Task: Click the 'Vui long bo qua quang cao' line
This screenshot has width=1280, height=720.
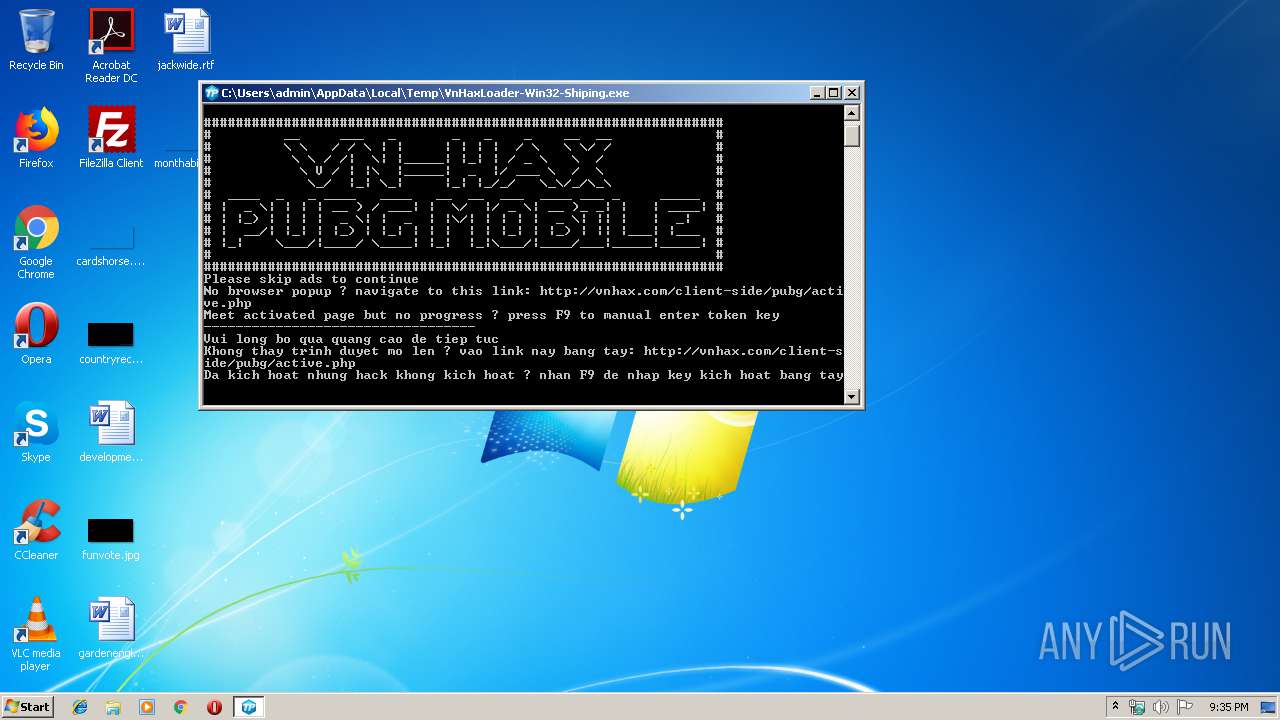Action: click(351, 339)
